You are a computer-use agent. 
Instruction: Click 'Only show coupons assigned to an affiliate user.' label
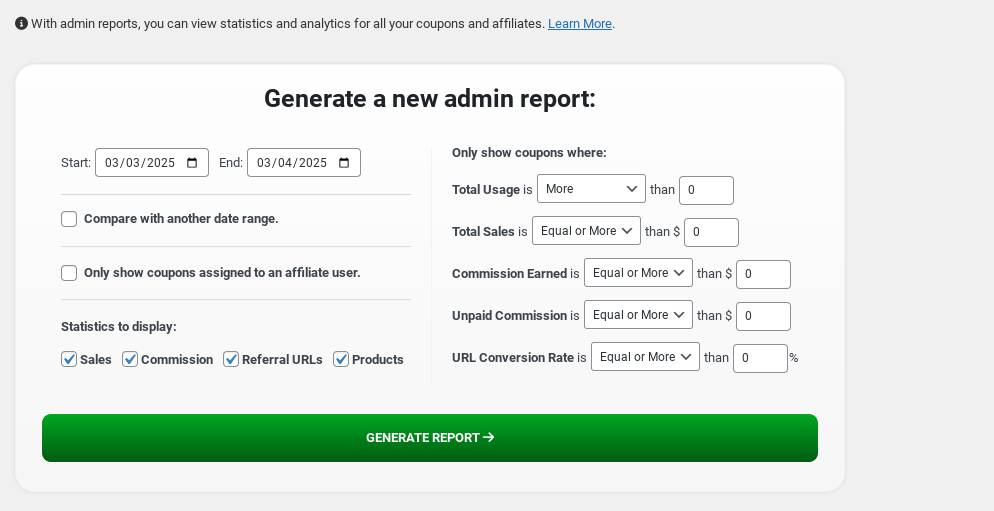coord(222,273)
